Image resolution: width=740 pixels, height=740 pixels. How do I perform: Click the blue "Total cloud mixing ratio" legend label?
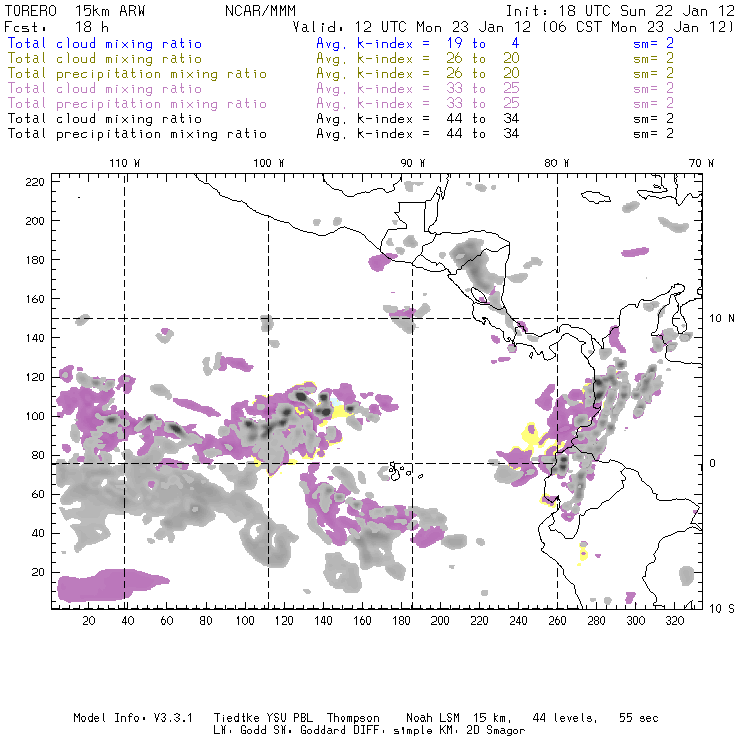[104, 44]
